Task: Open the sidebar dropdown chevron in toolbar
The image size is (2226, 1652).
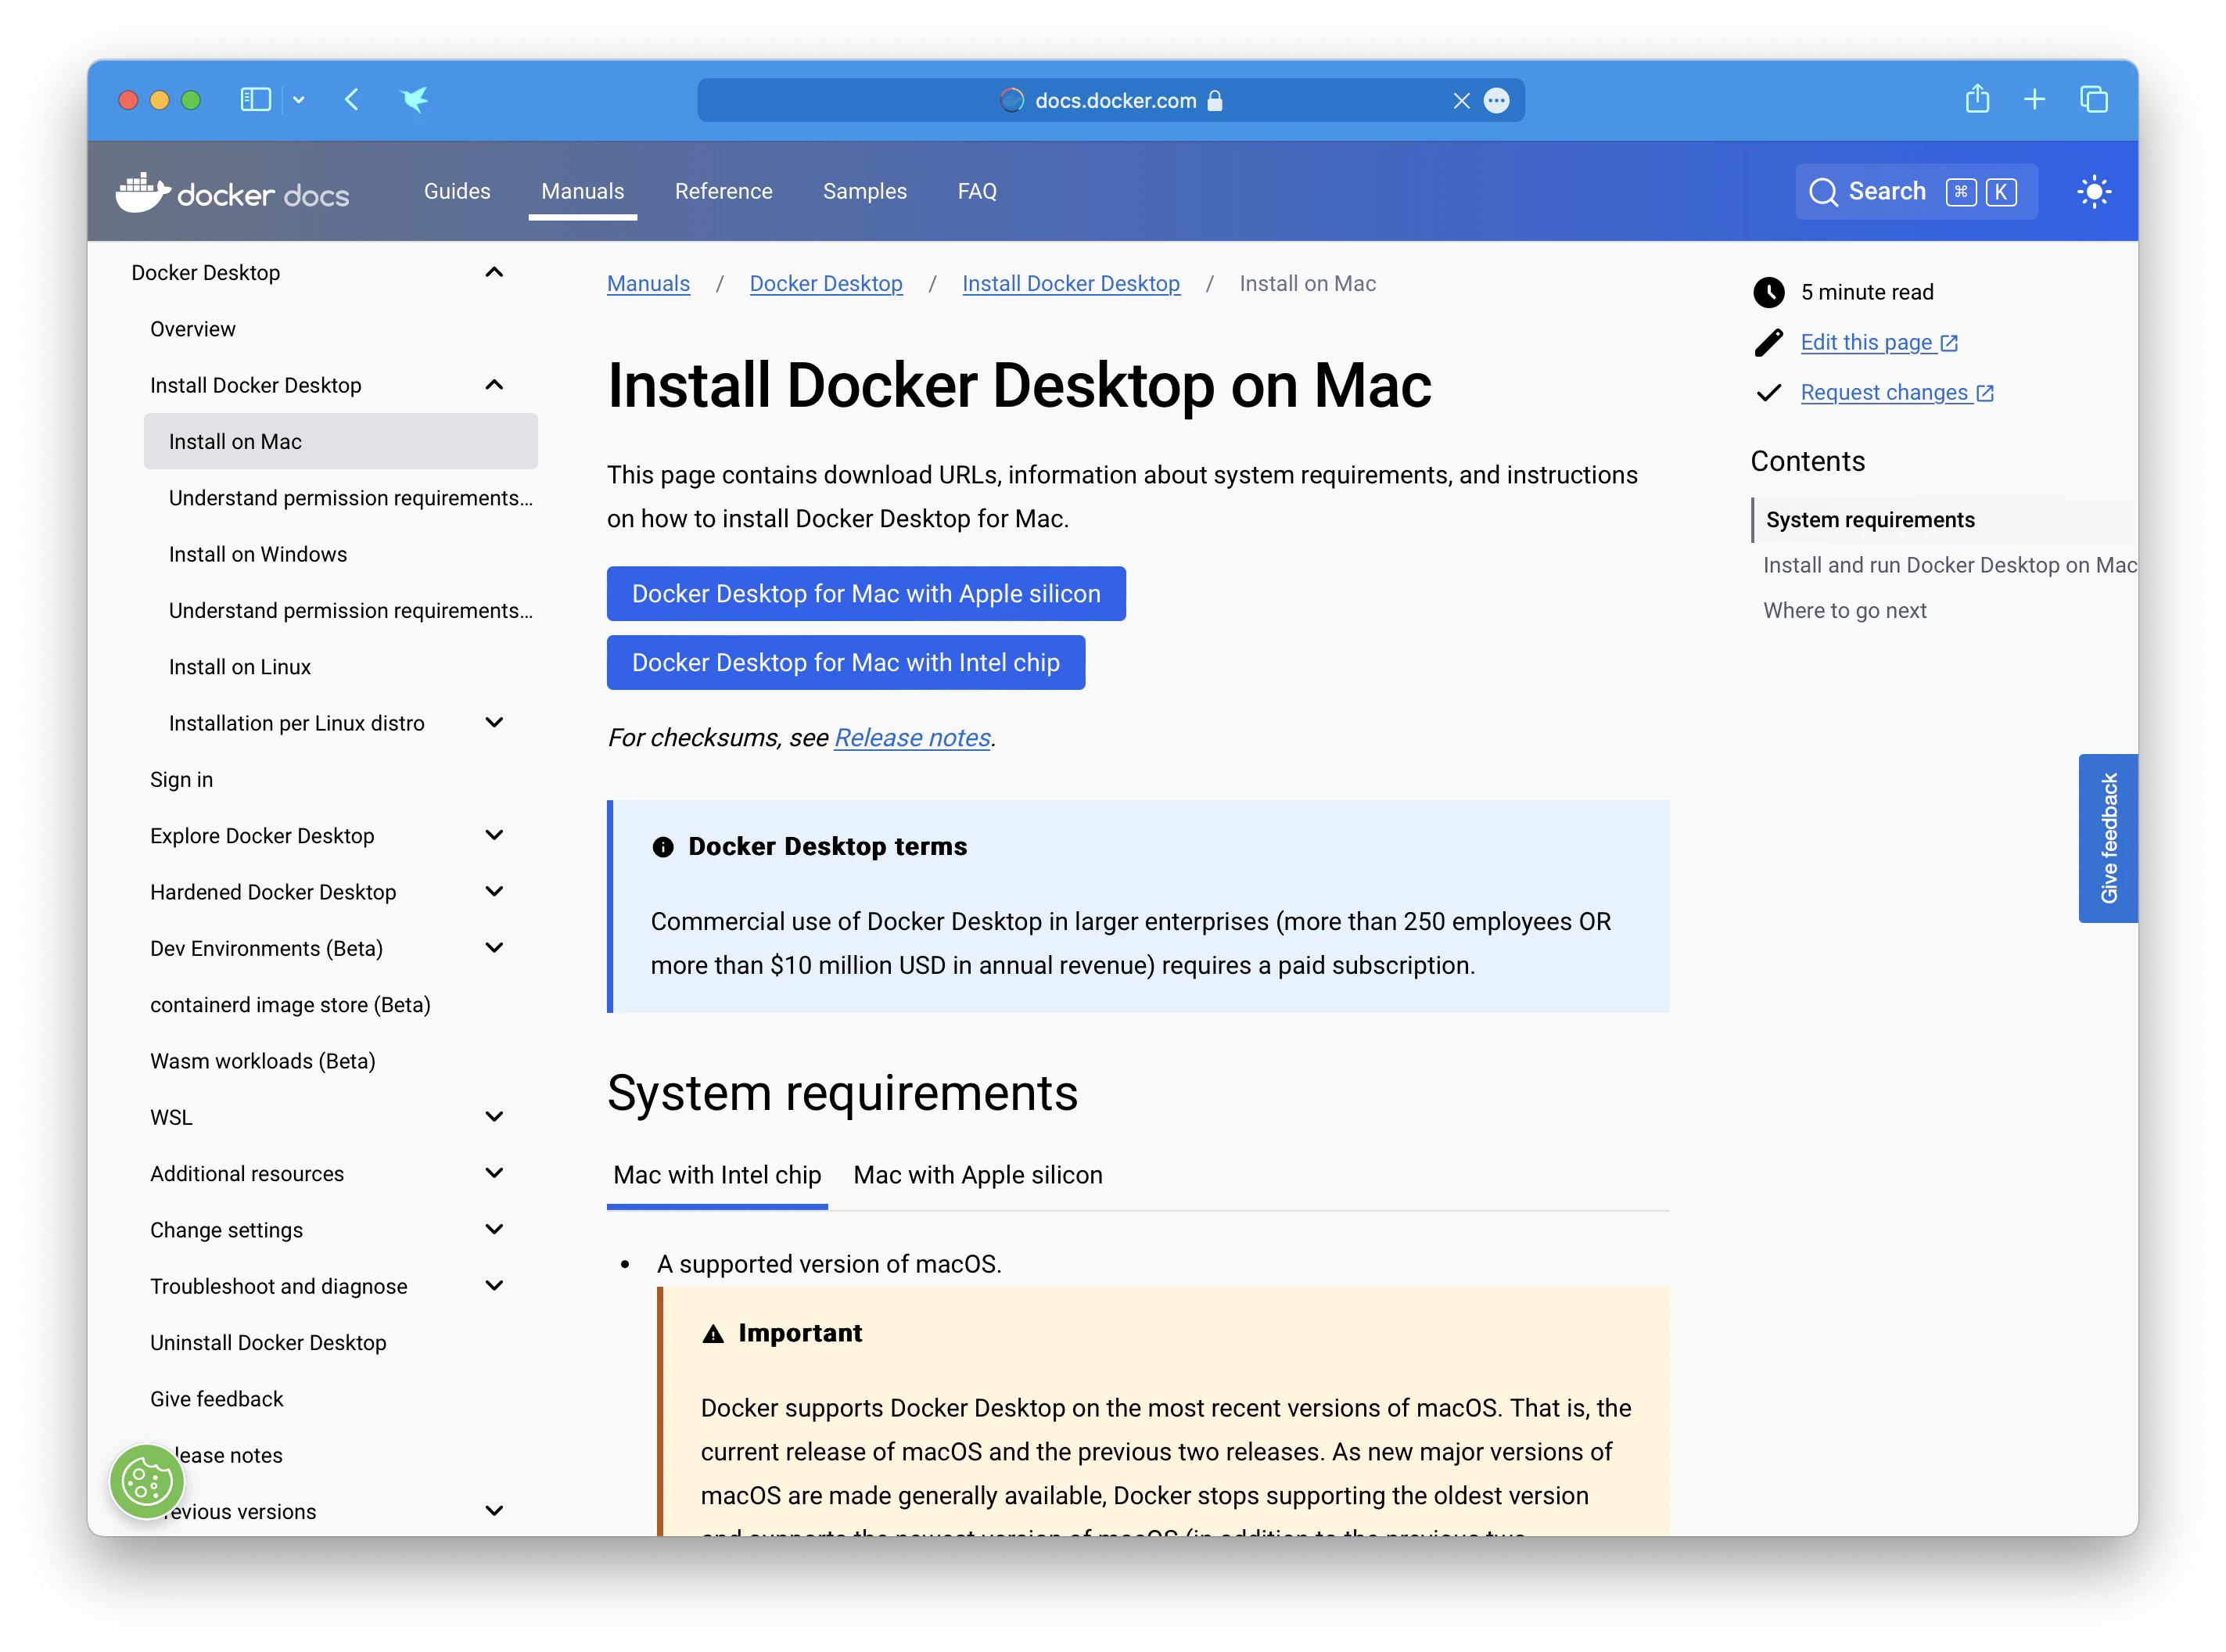Action: point(299,100)
